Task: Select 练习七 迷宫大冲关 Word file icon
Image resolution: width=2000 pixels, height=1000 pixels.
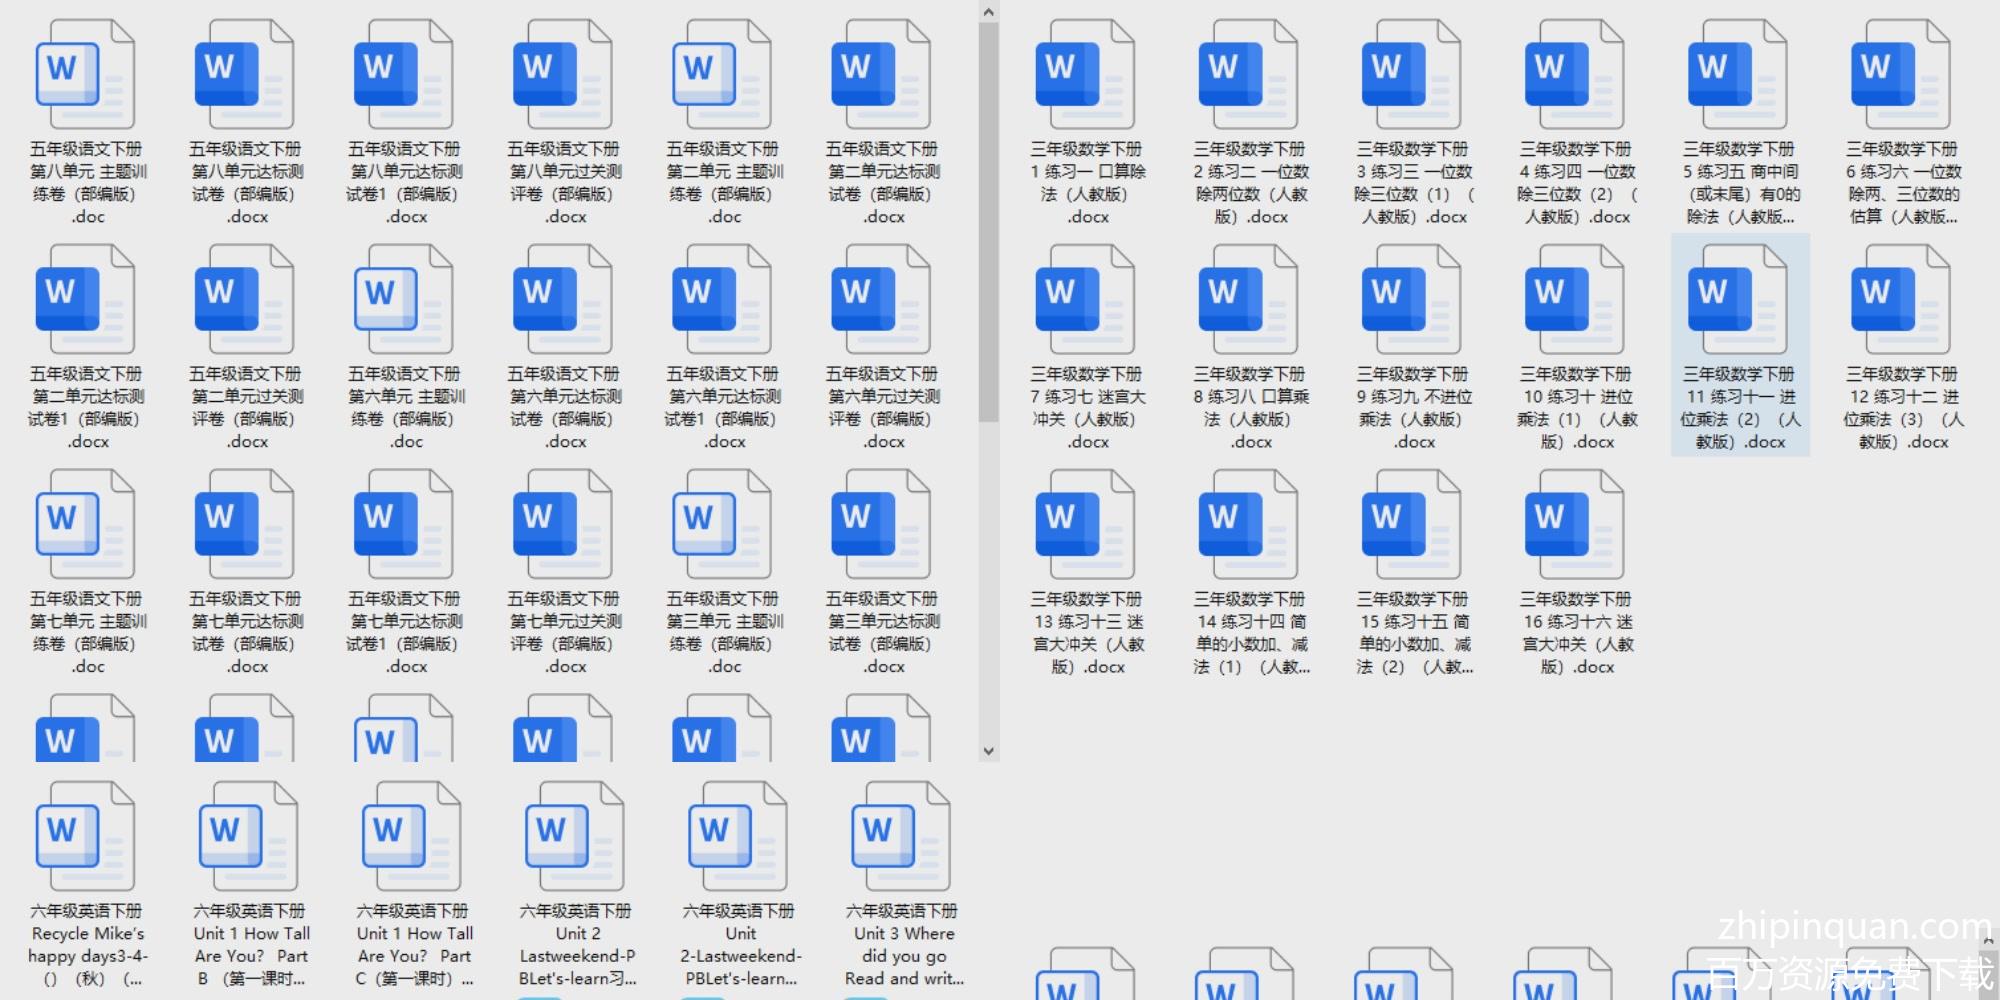Action: click(x=1085, y=300)
